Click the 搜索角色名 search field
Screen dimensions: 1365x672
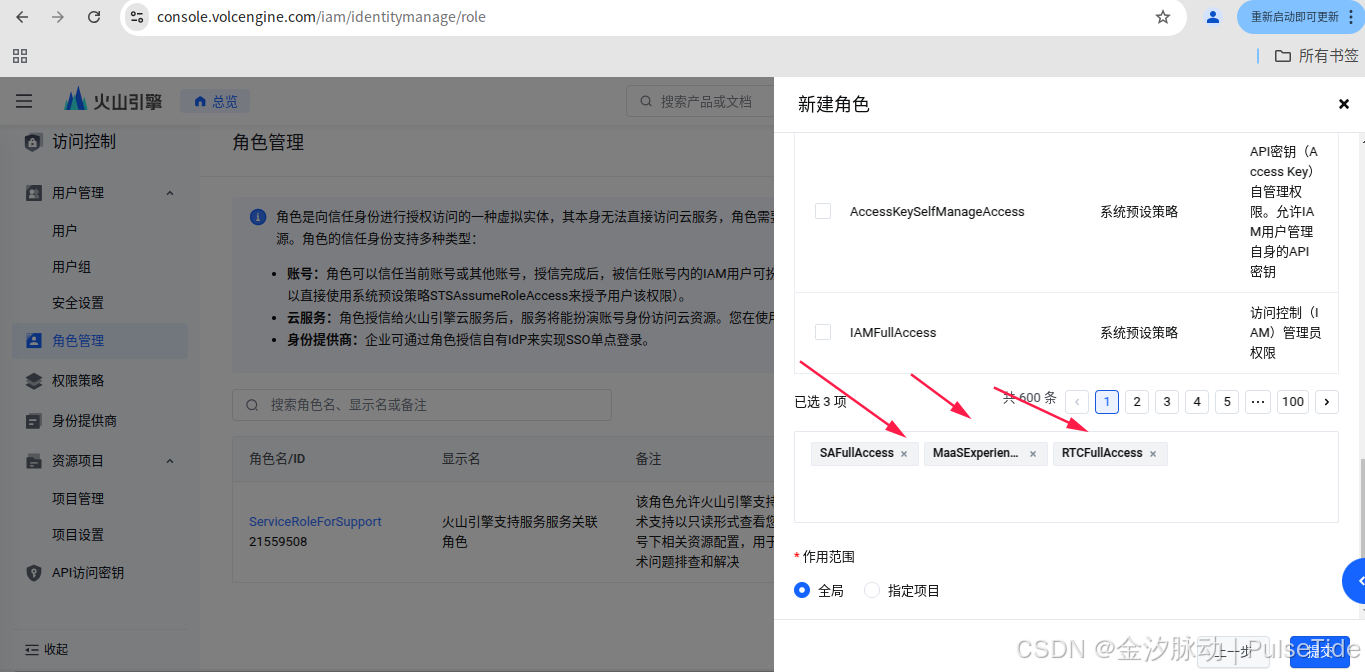click(x=422, y=405)
